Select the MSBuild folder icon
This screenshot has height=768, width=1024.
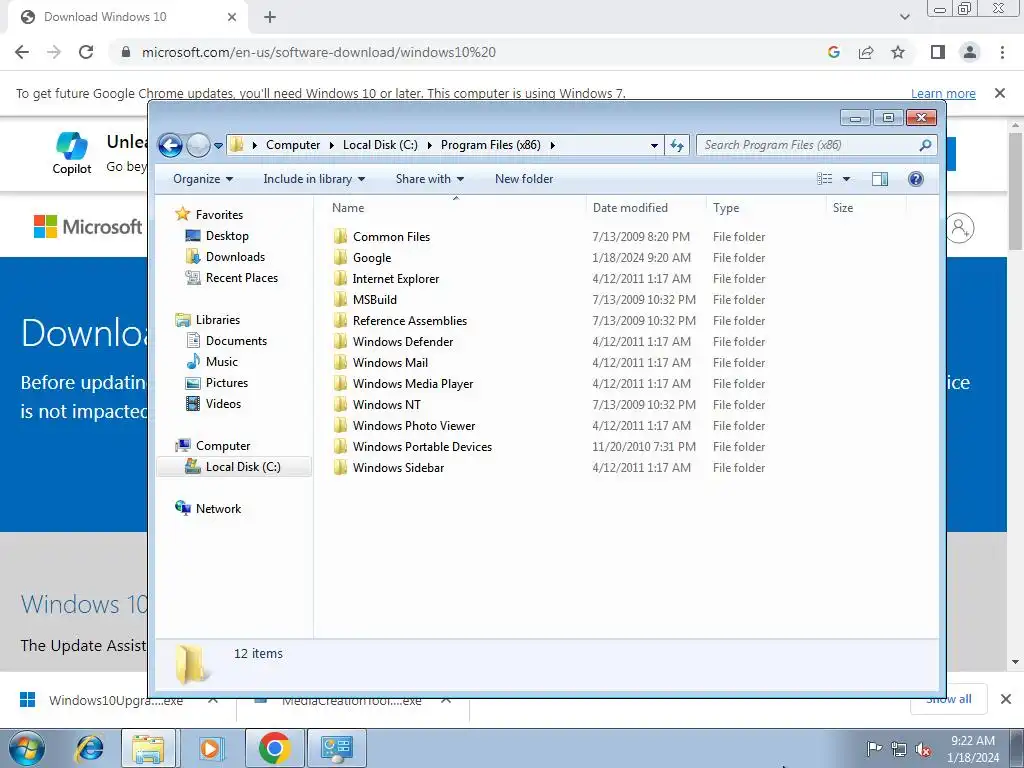[x=340, y=300]
